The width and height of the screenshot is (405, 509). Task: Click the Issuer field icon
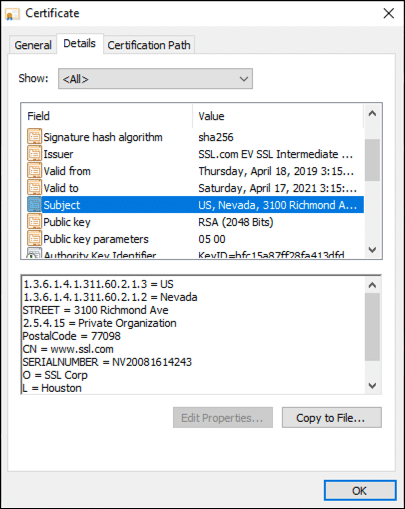tap(34, 154)
